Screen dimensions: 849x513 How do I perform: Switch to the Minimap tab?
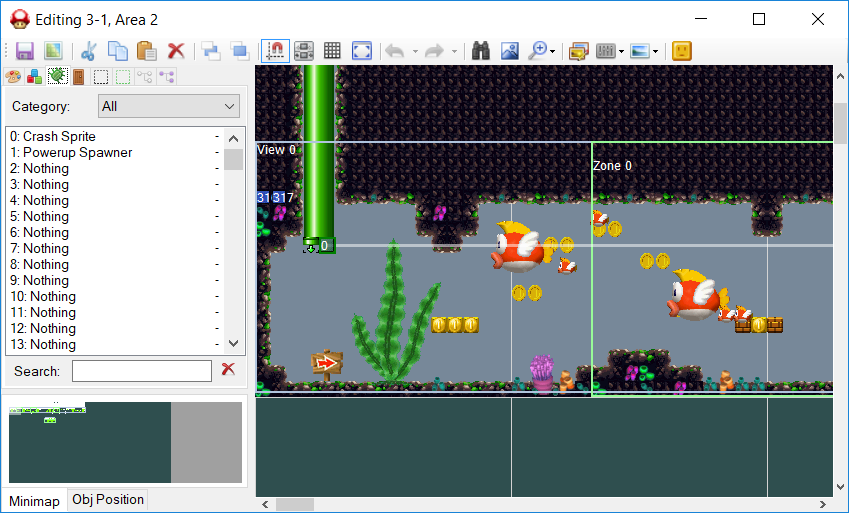(35, 501)
